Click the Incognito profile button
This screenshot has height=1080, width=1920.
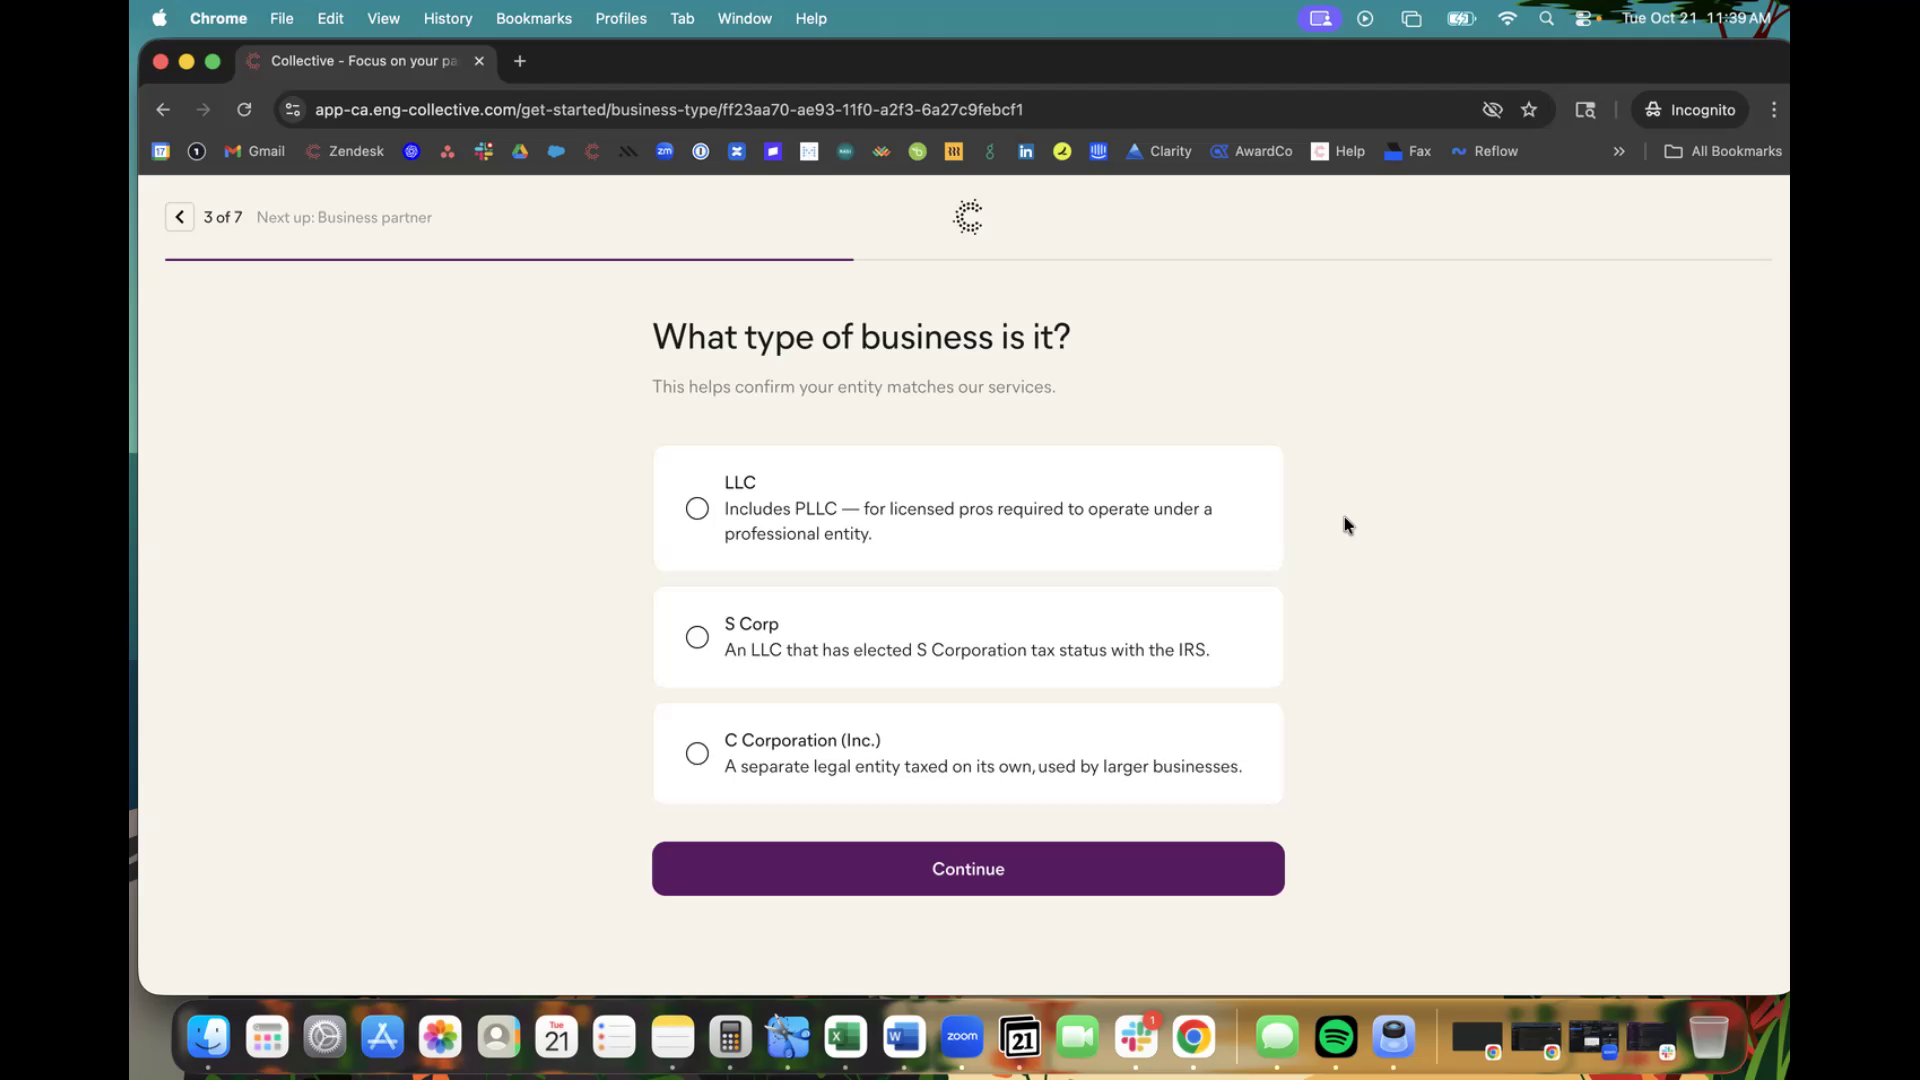click(x=1690, y=110)
